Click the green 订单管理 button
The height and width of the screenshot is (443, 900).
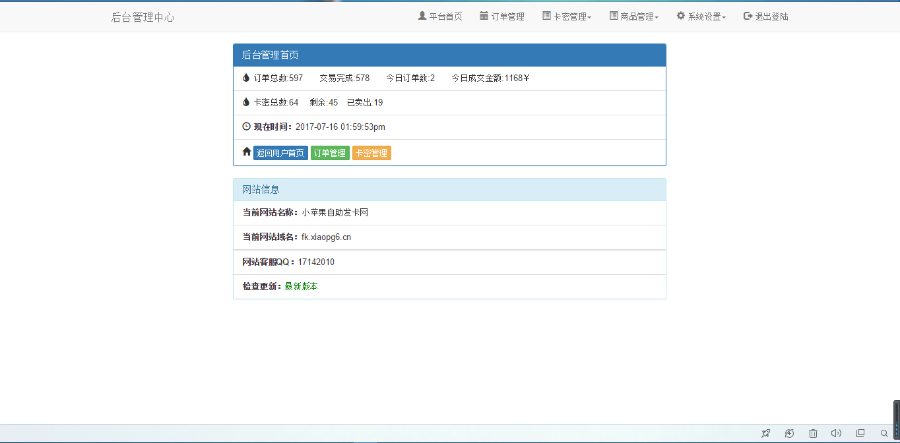tap(330, 153)
